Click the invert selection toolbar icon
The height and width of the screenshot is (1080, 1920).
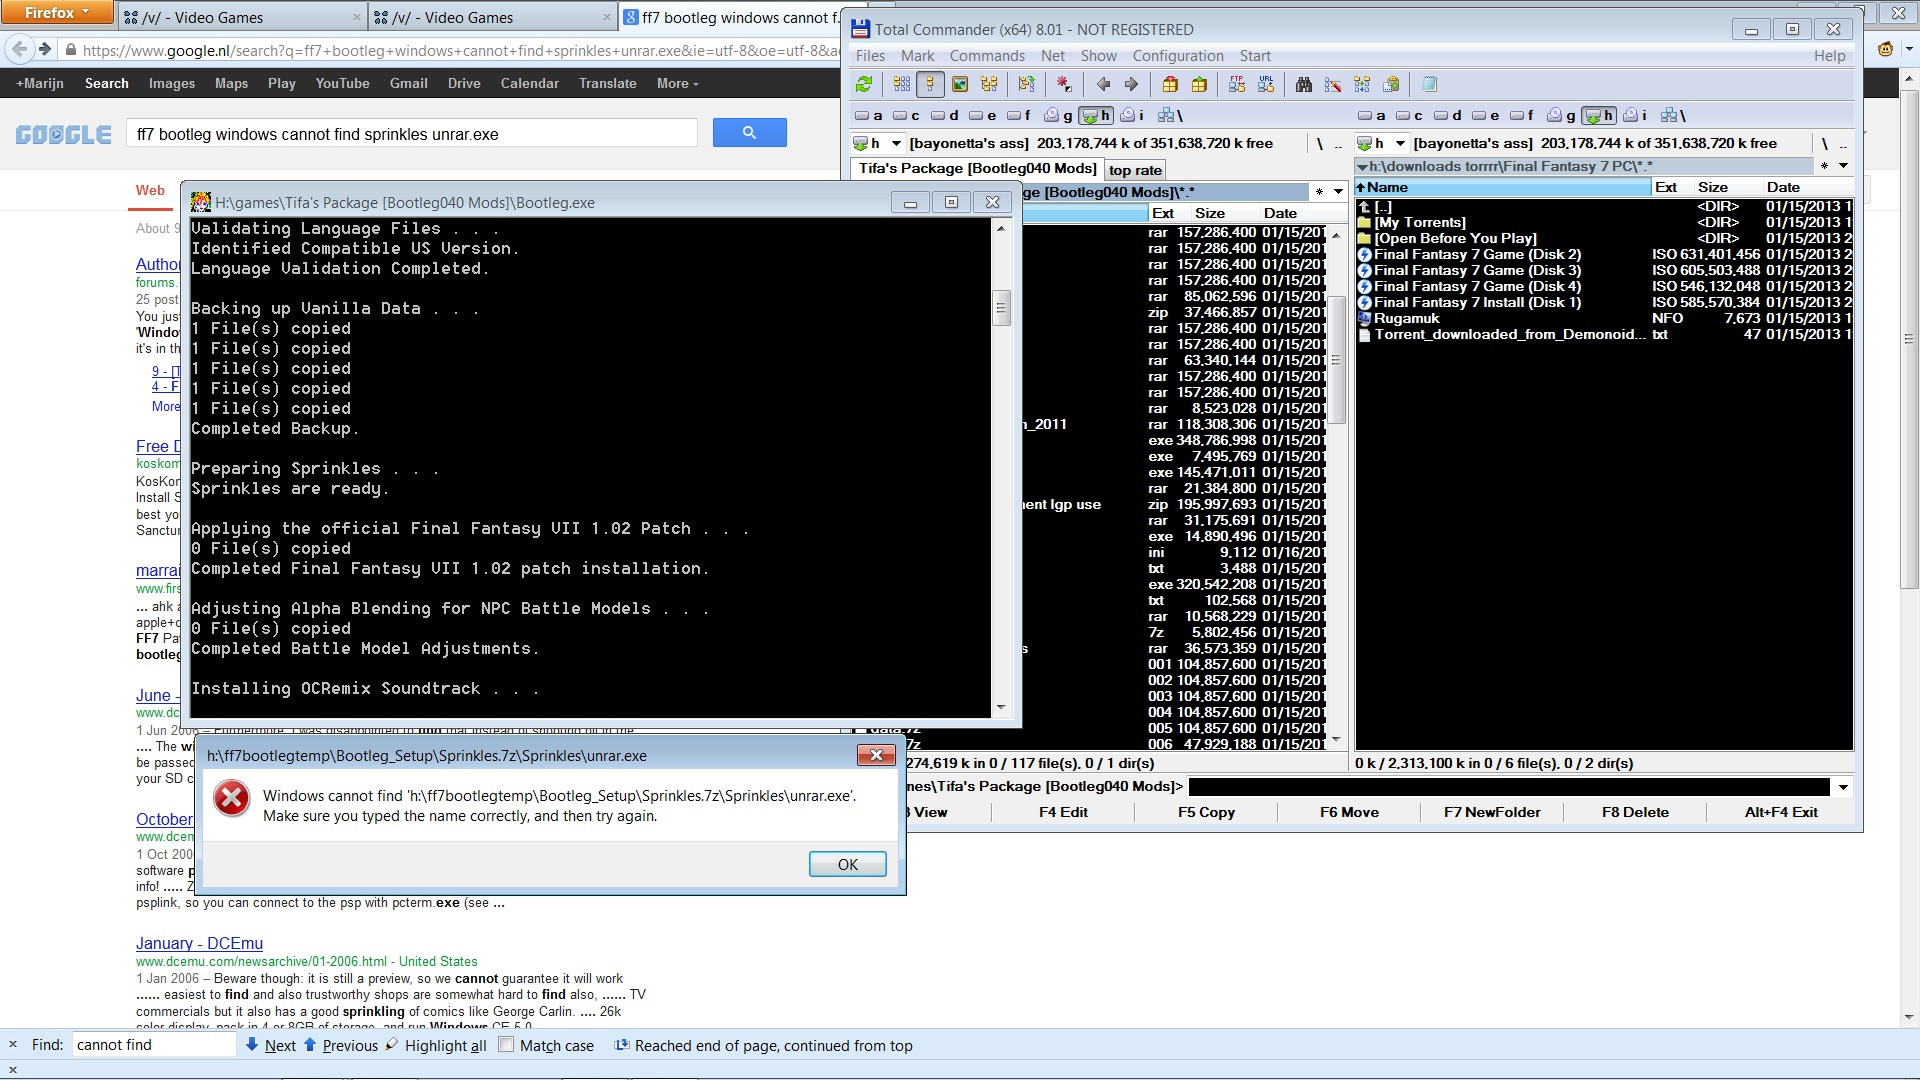[x=1064, y=85]
